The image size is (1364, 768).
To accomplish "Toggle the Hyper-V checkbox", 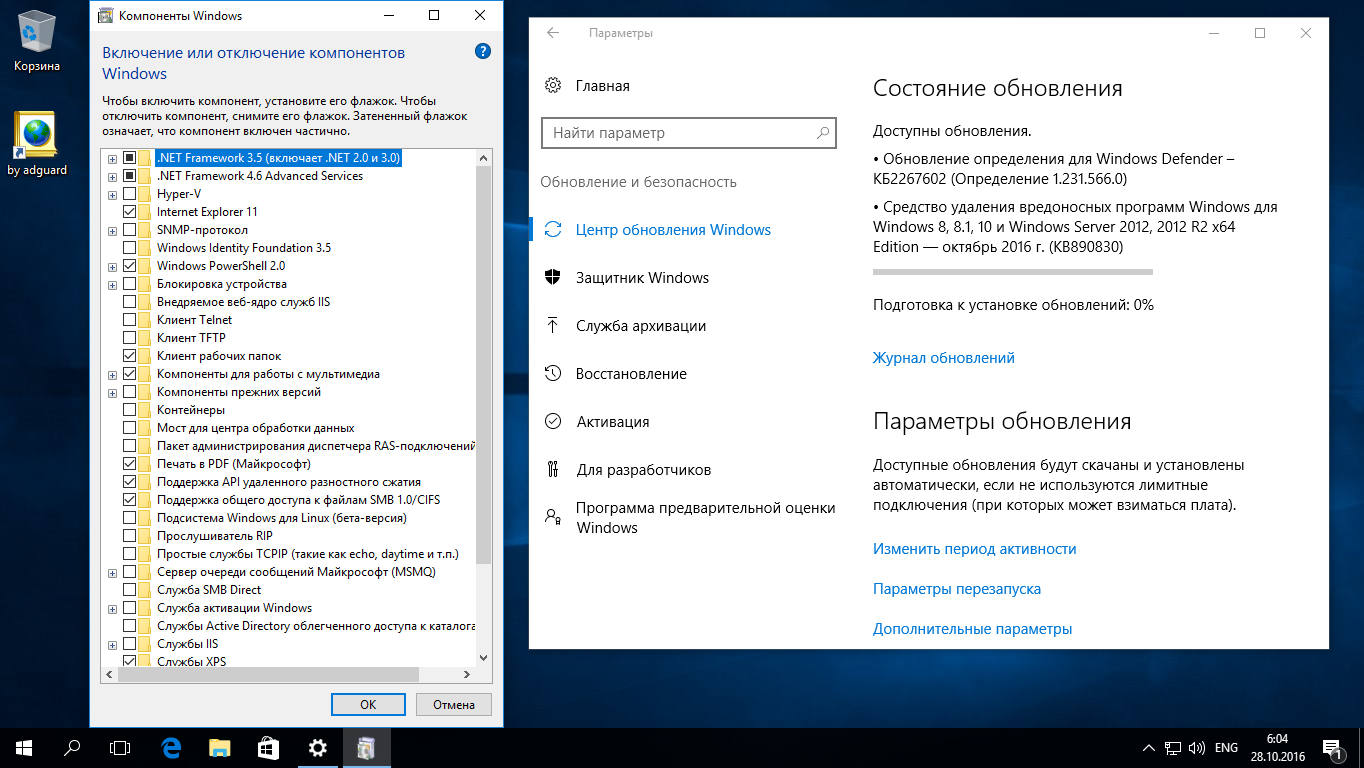I will pyautogui.click(x=130, y=194).
